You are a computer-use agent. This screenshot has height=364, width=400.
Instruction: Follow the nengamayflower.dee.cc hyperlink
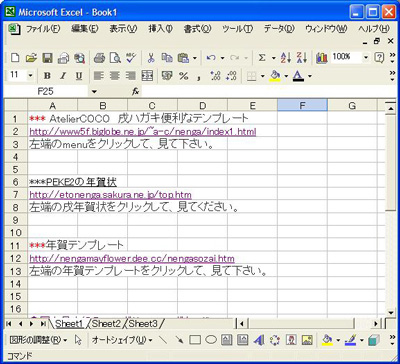132,258
